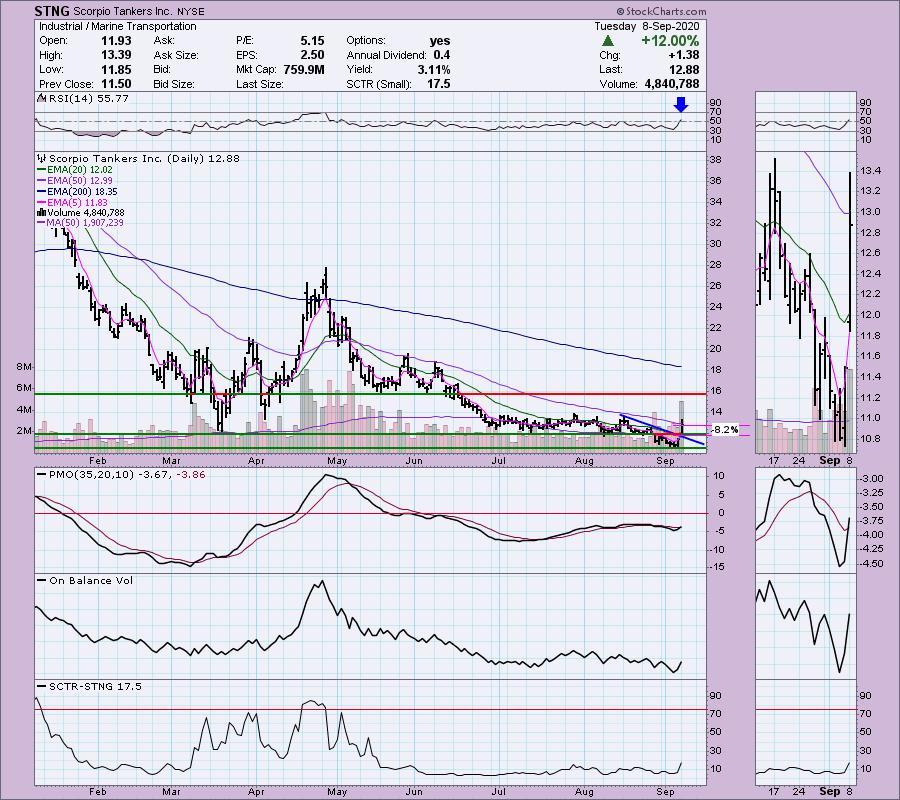Open the price zoom thumbnail panel
Screen dimensions: 900x800
tap(805, 302)
